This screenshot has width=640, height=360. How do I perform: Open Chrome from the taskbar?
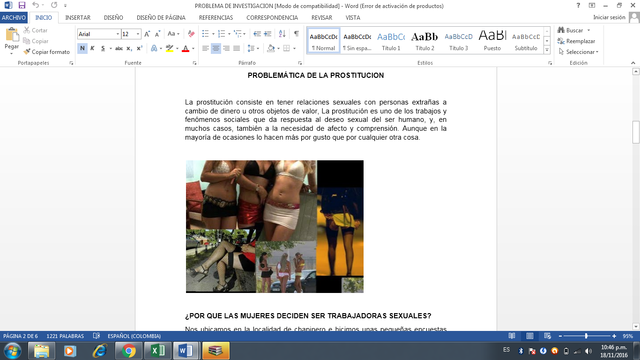129,351
